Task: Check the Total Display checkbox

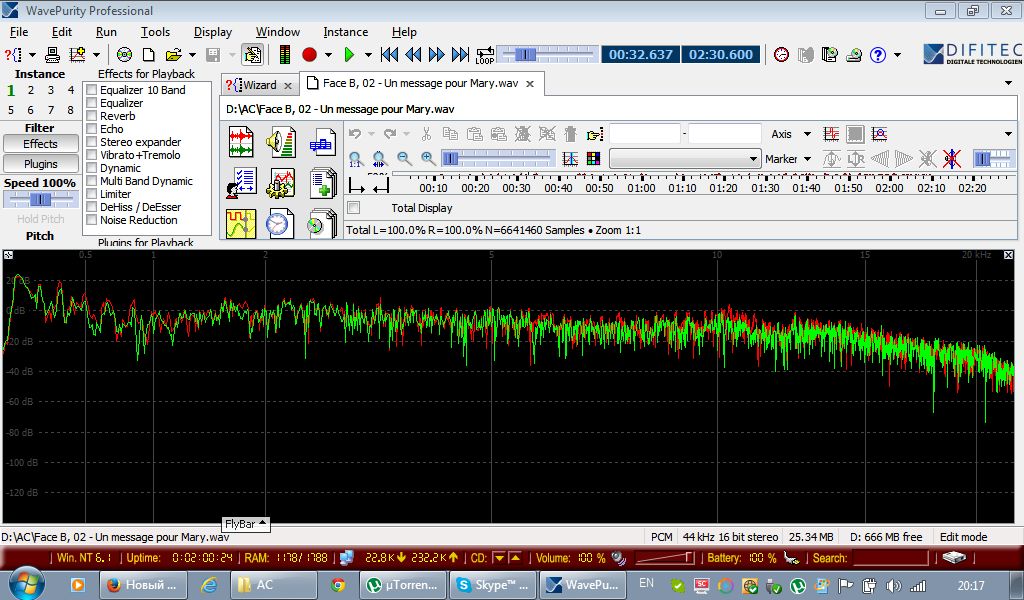Action: point(353,208)
